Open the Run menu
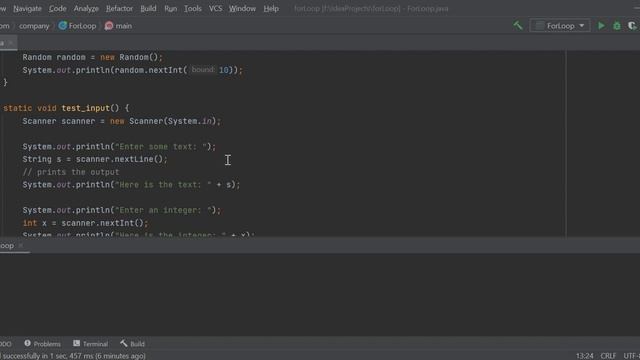 [171, 9]
